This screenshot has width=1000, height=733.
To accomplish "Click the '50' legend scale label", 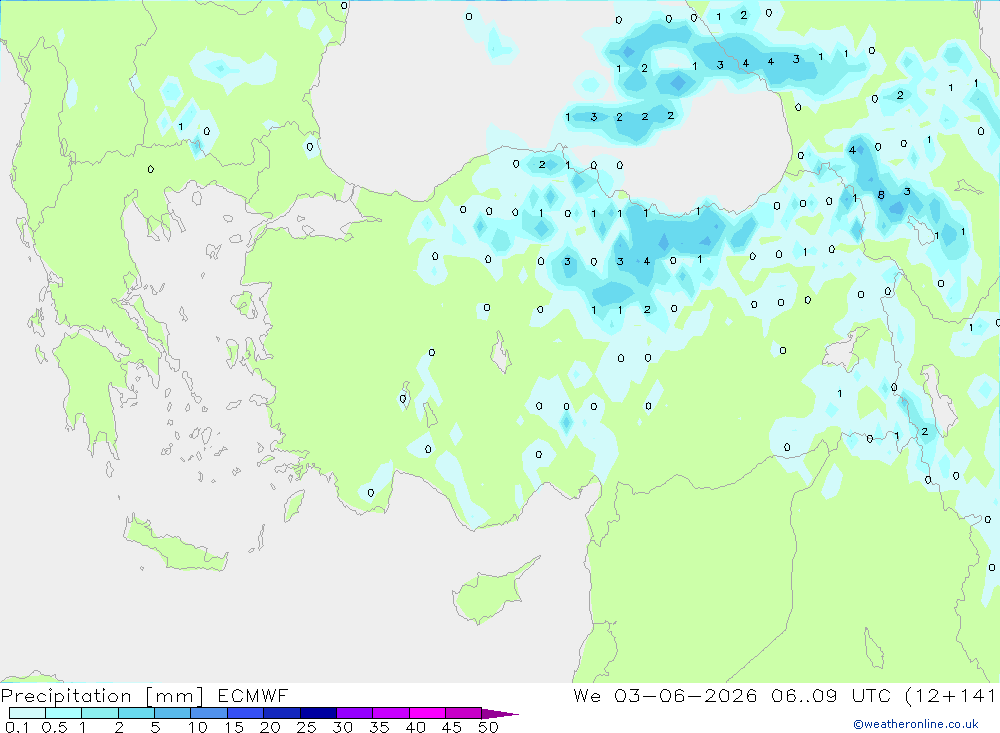I will click(488, 727).
